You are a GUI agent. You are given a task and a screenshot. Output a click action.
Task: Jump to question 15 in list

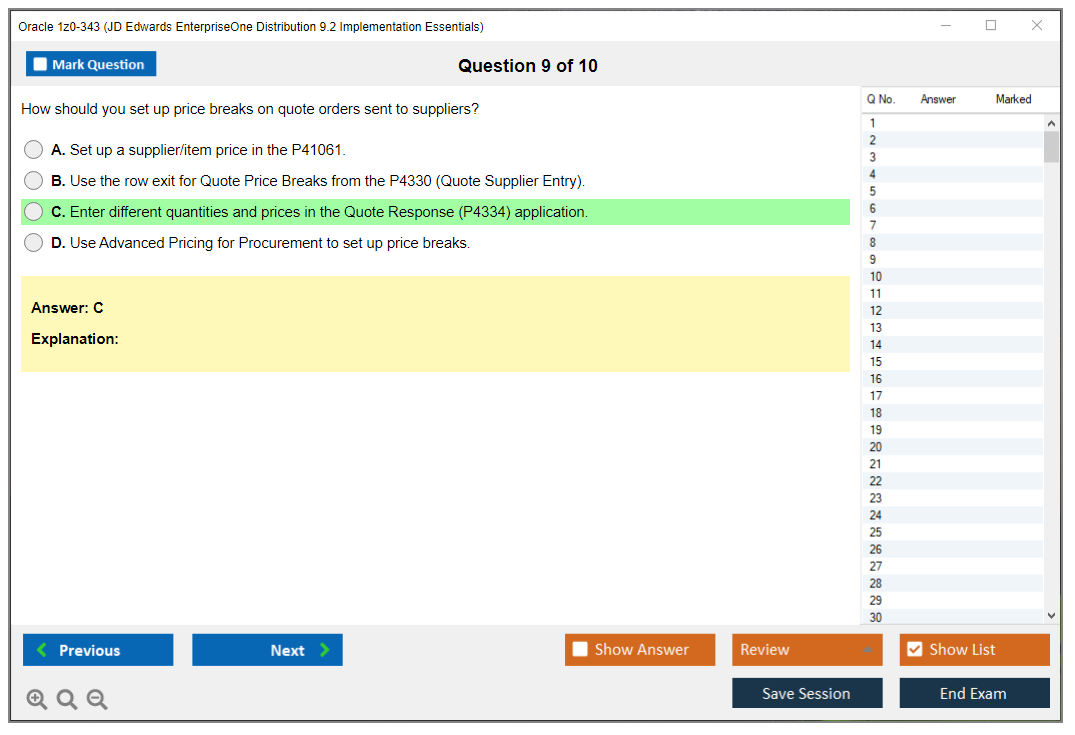pos(876,362)
